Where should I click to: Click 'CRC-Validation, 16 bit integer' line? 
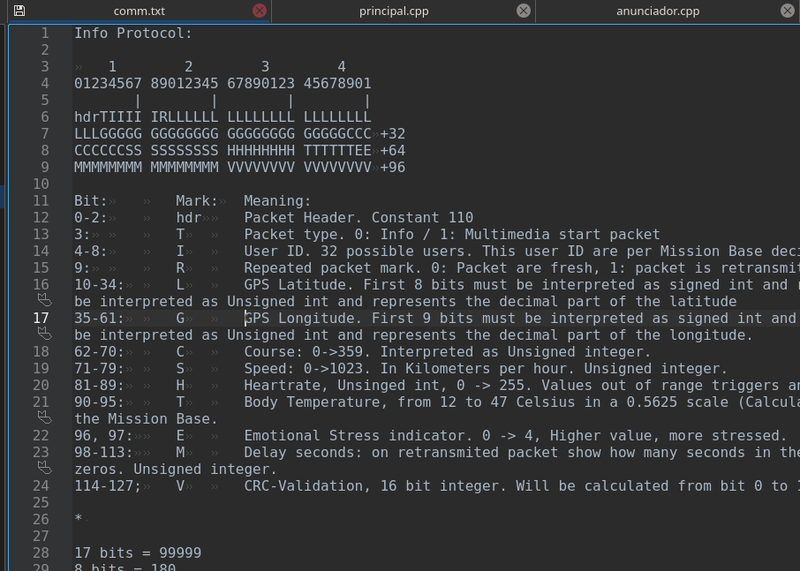point(521,486)
